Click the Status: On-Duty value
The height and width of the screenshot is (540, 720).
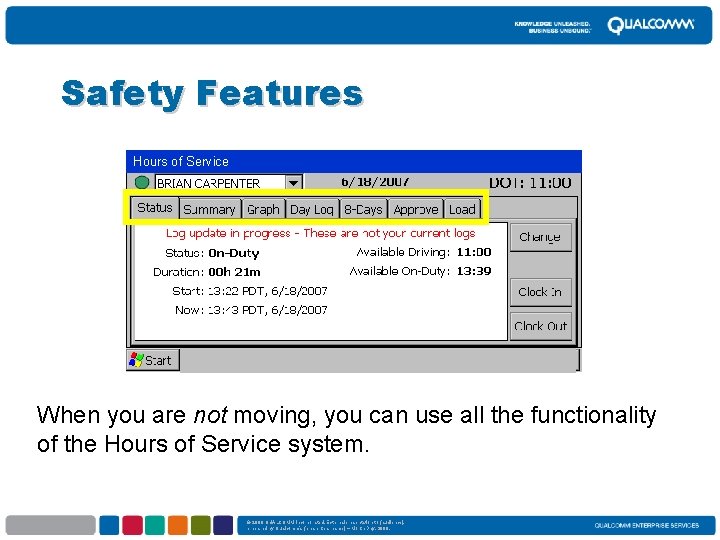pos(234,253)
